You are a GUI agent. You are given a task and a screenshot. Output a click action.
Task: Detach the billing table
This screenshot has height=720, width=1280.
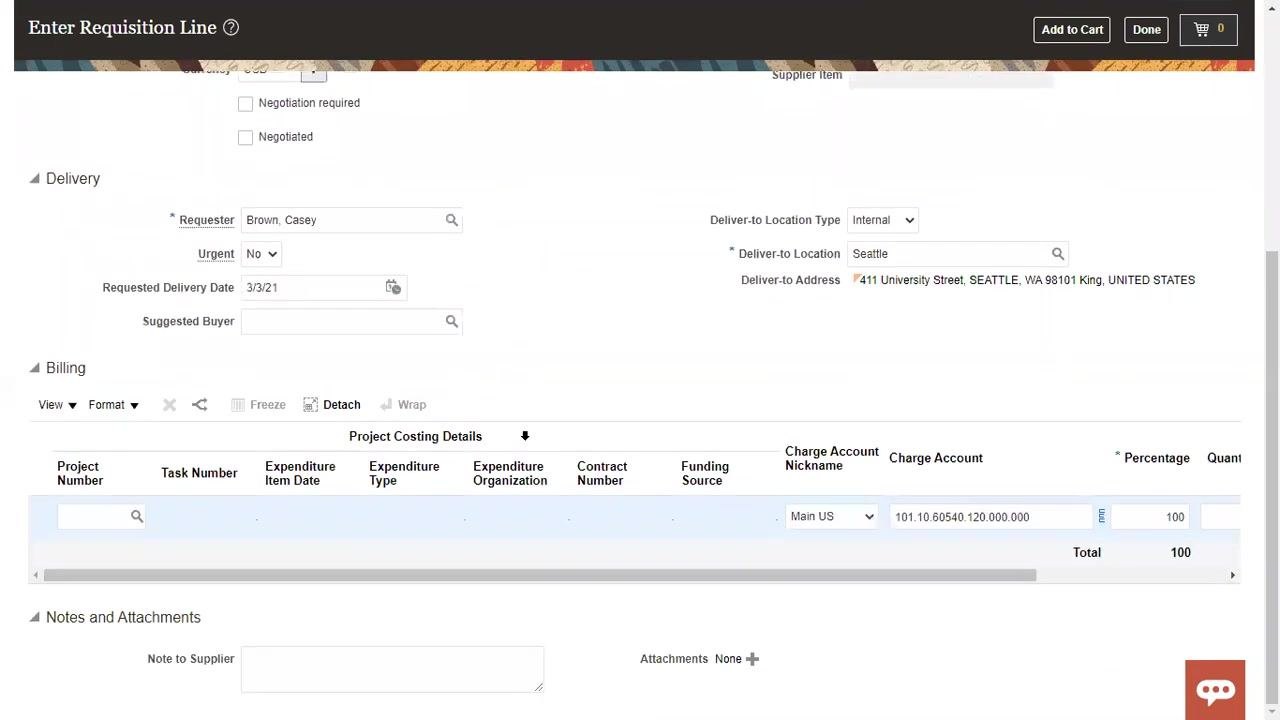tap(332, 405)
